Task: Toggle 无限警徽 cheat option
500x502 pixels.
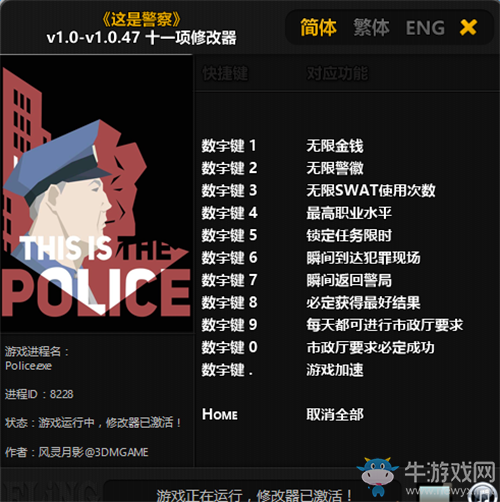Action: pos(335,168)
